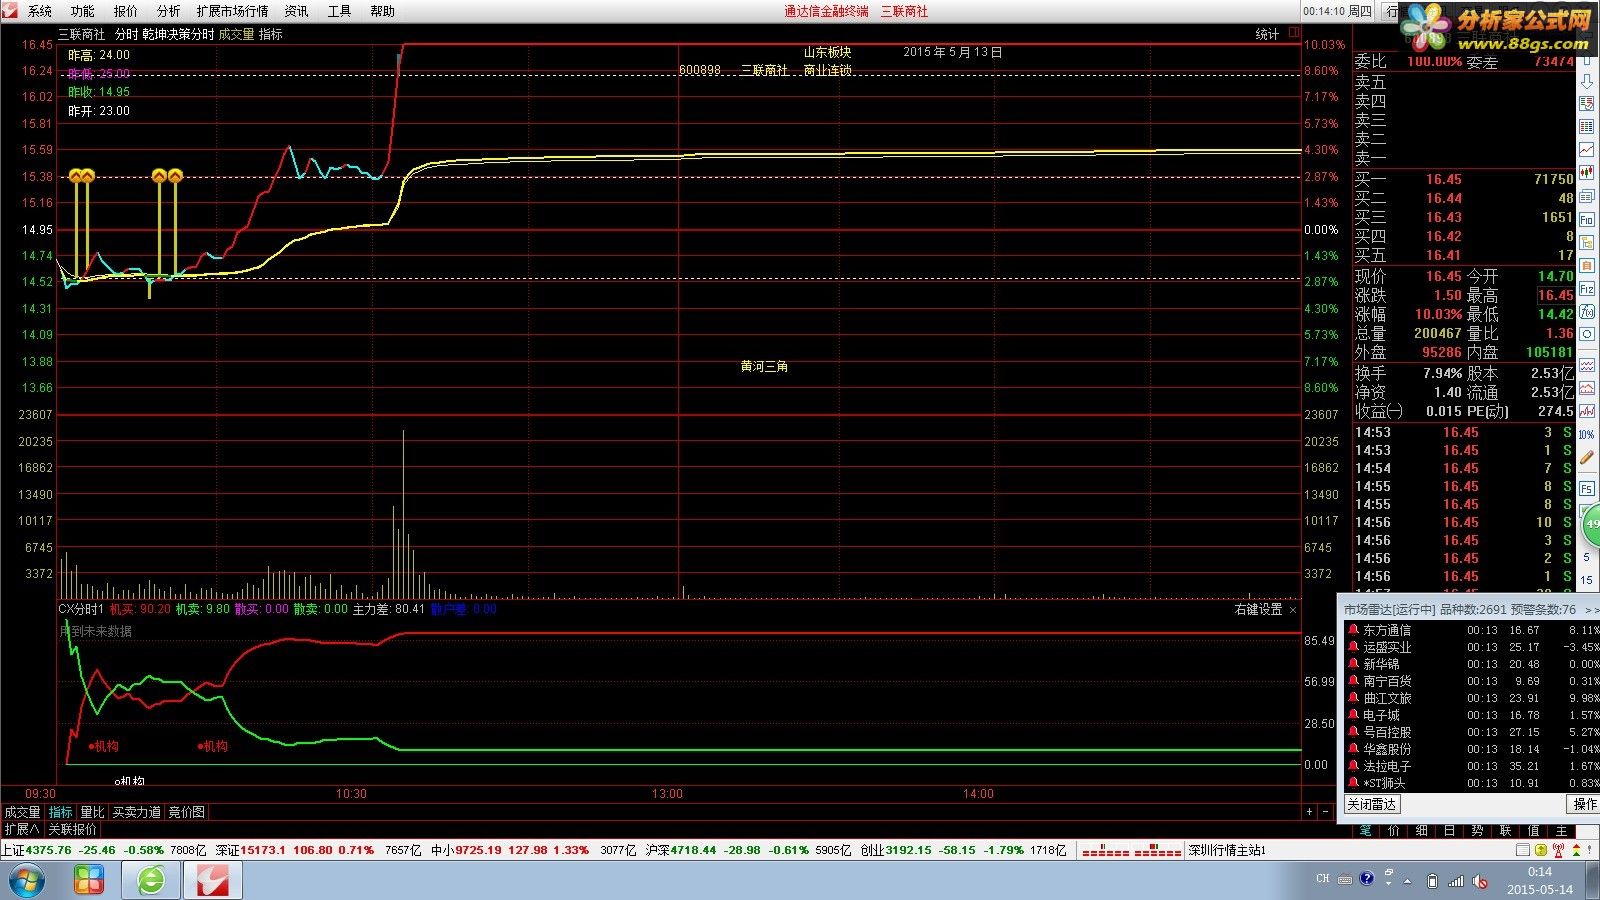Select the 电子城 radar alert row
The image size is (1600, 900).
[1472, 715]
